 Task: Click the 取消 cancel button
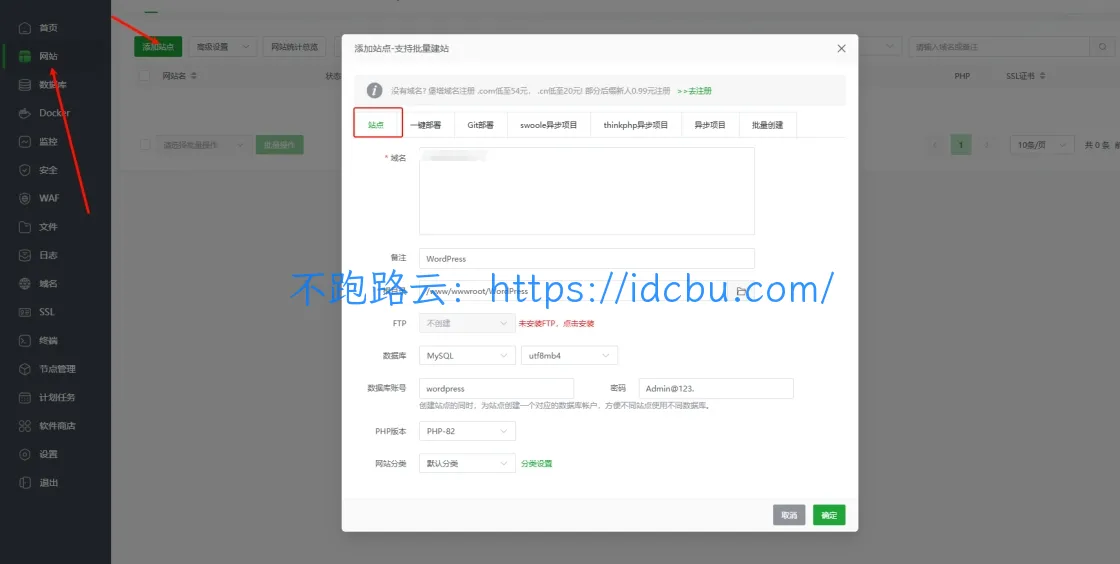click(x=789, y=515)
